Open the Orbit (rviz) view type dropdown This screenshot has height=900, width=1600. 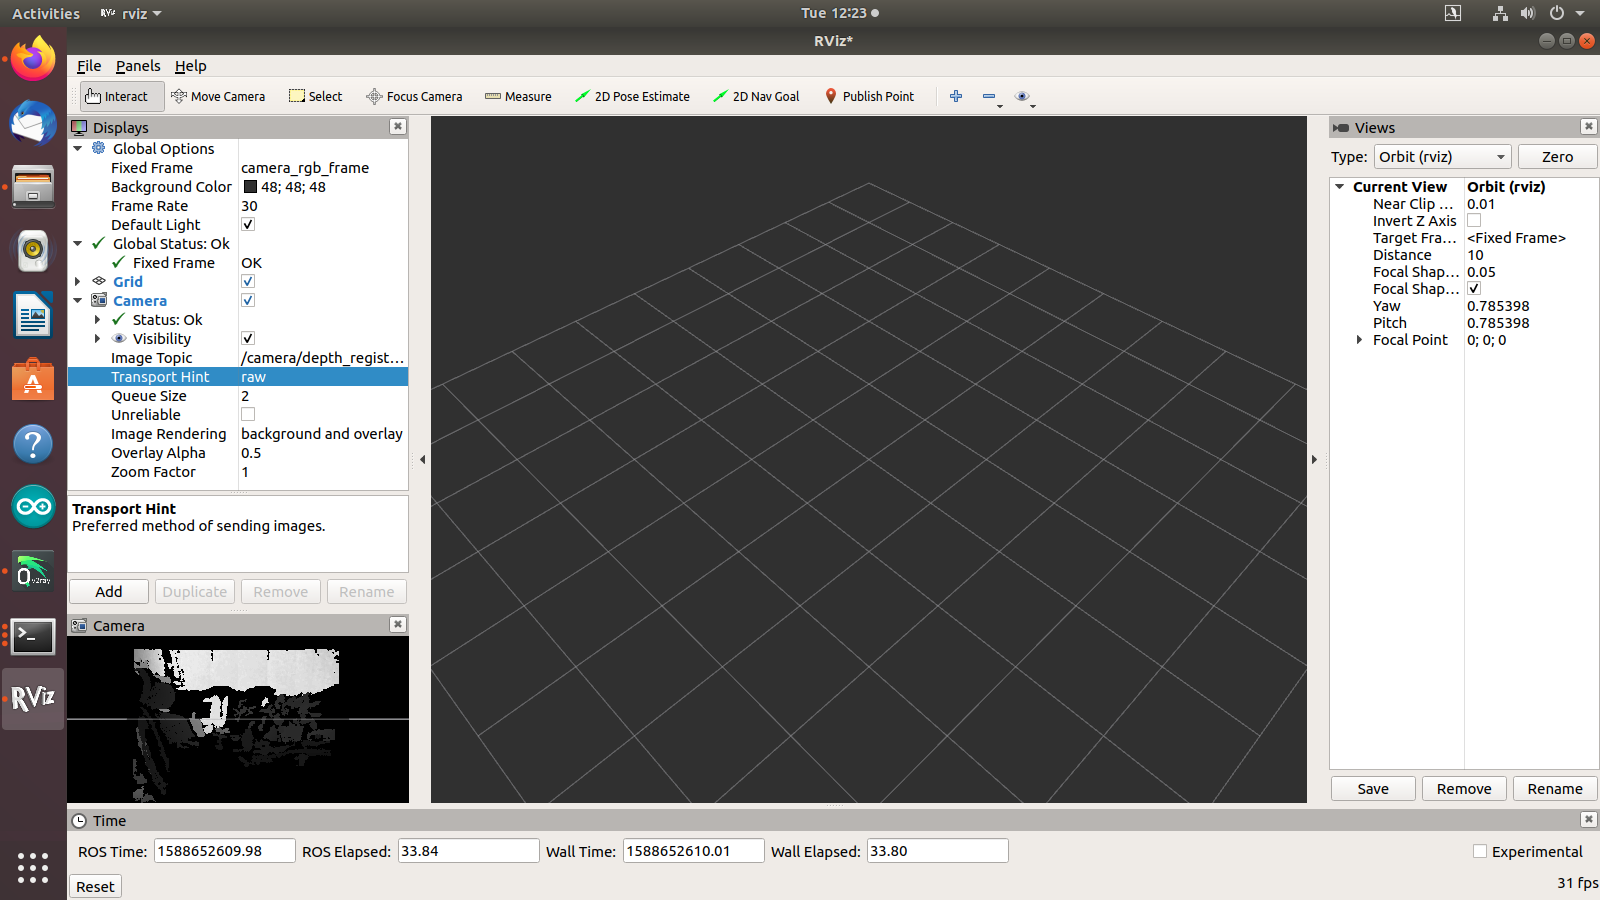(1441, 157)
